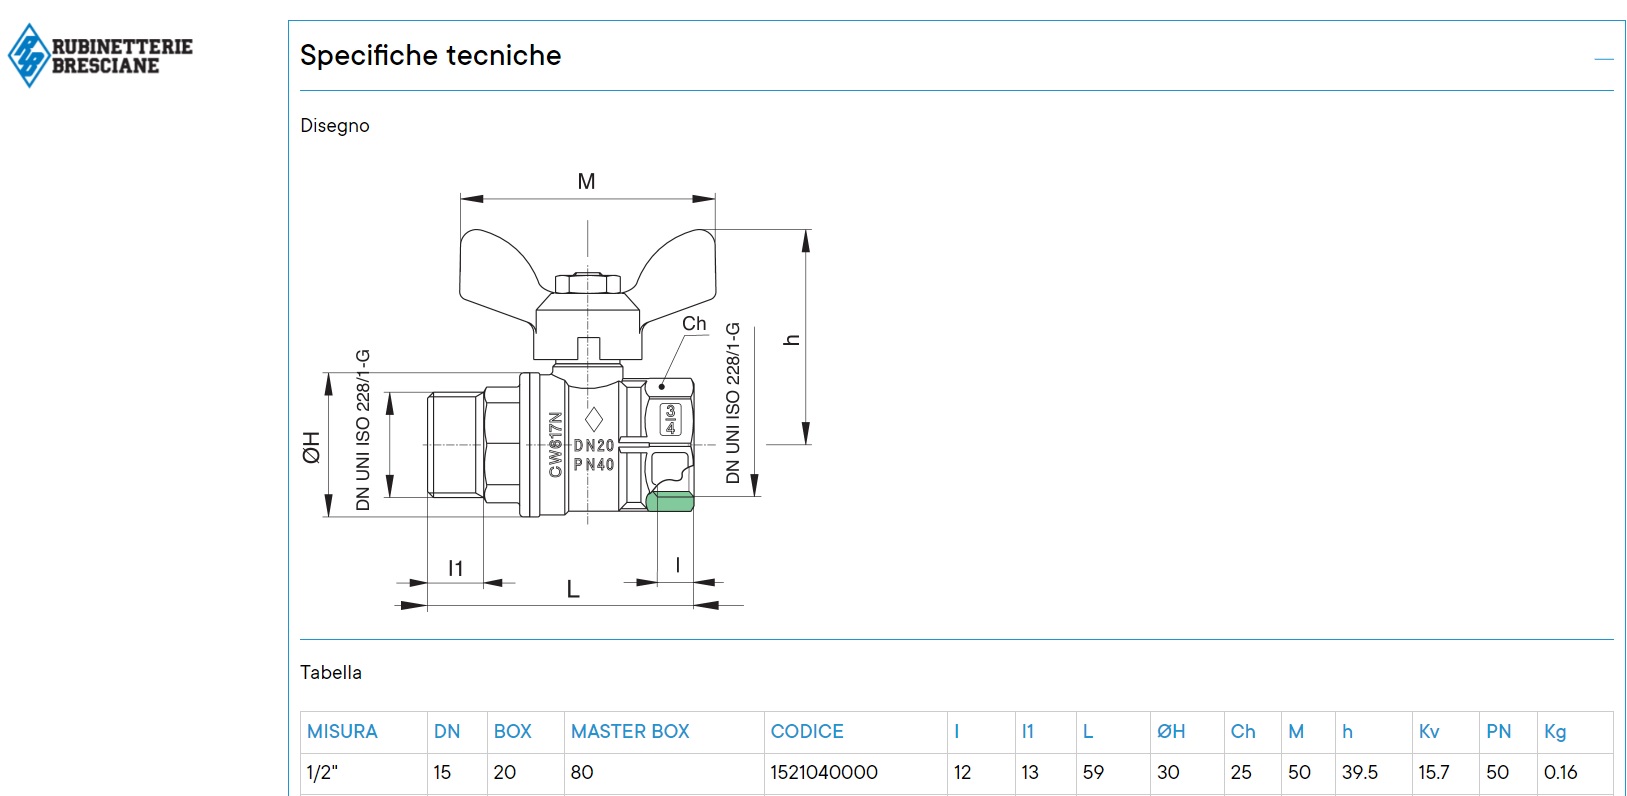Click the 0.16 weight value cell
This screenshot has width=1627, height=796.
(x=1560, y=772)
